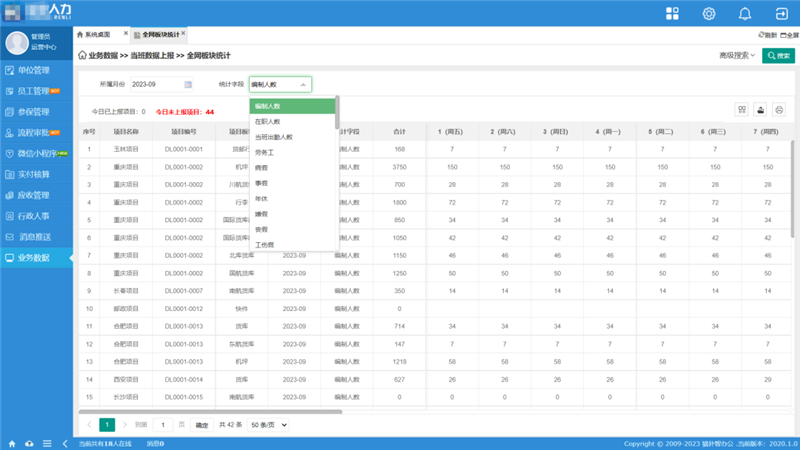This screenshot has width=800, height=450.
Task: Click the page number input field
Action: (x=165, y=425)
